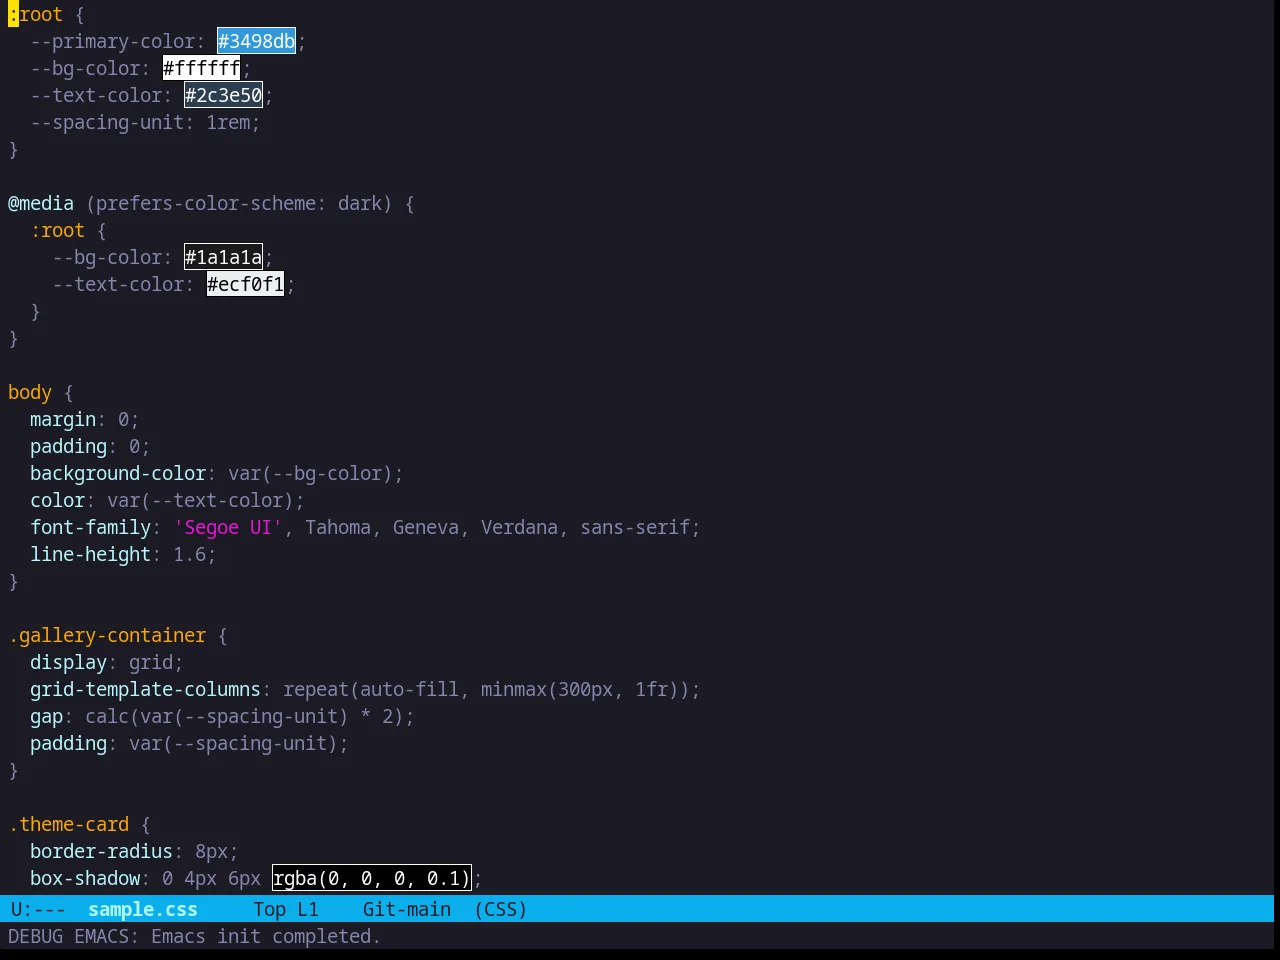This screenshot has width=1280, height=960.
Task: Click the #ffffff background color value
Action: 201,68
